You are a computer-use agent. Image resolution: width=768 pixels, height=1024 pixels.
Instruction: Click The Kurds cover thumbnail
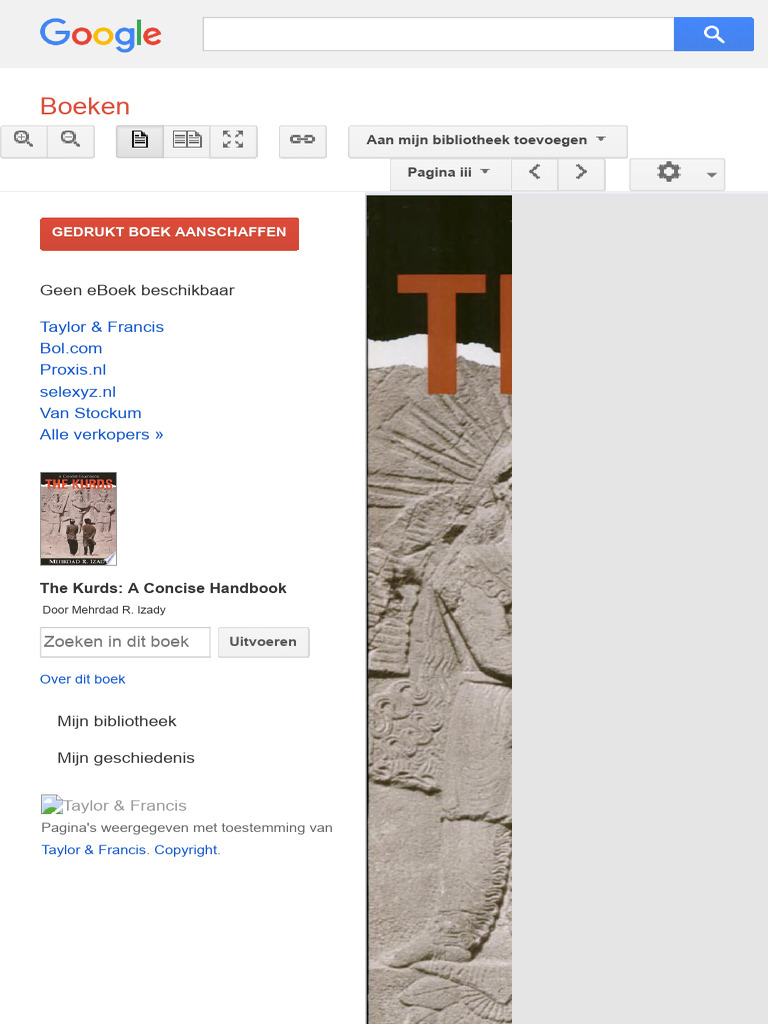pyautogui.click(x=78, y=519)
